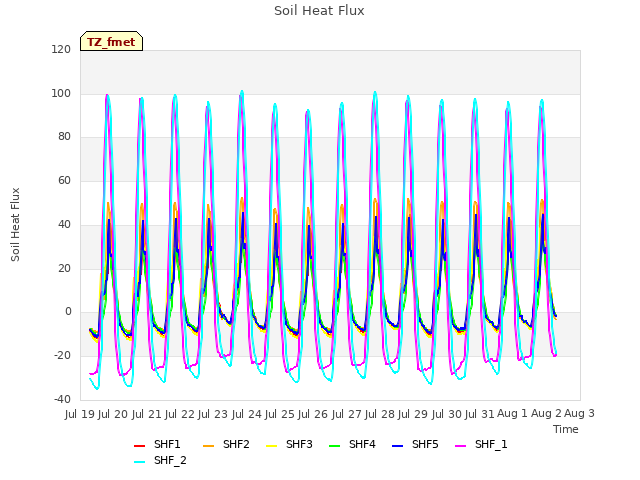Click the Aug 3 x-axis date label
Viewport: 640px width, 480px height.
(x=580, y=414)
